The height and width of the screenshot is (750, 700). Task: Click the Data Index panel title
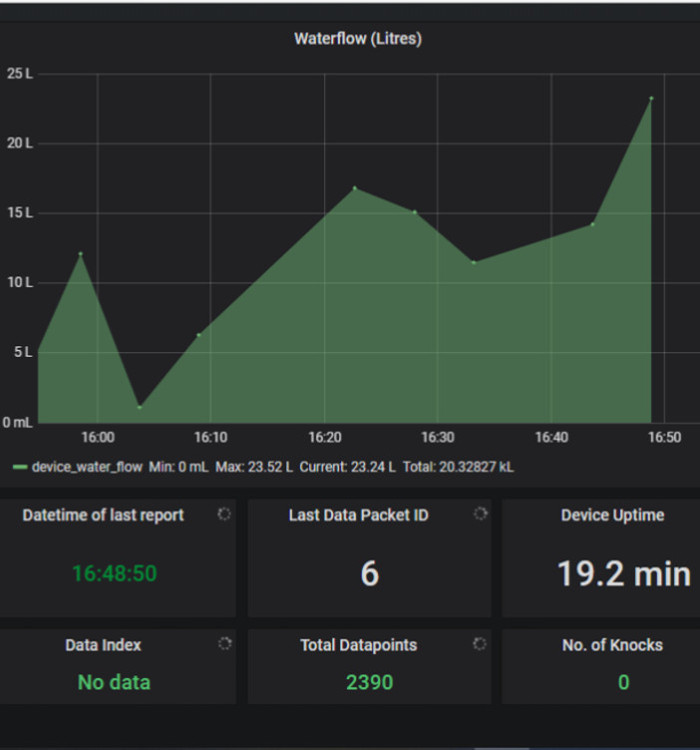(x=103, y=646)
